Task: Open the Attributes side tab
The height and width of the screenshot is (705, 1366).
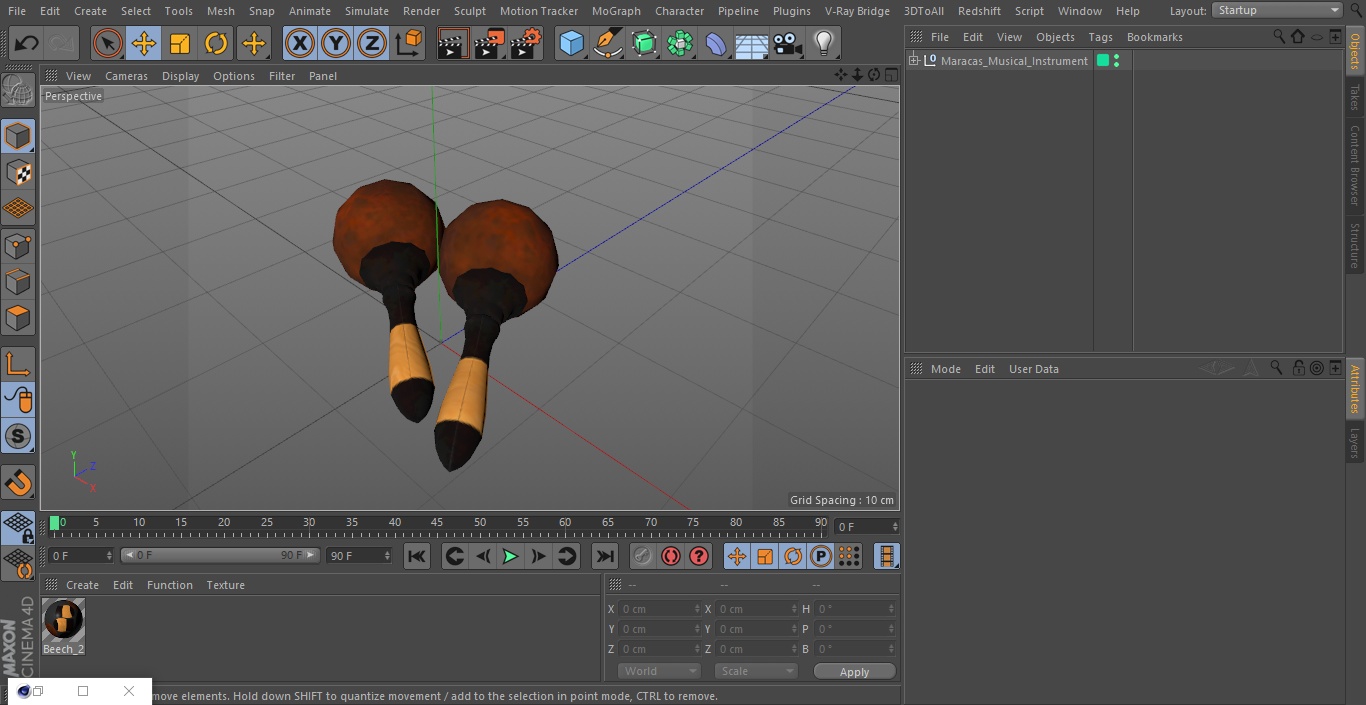Action: point(1355,389)
